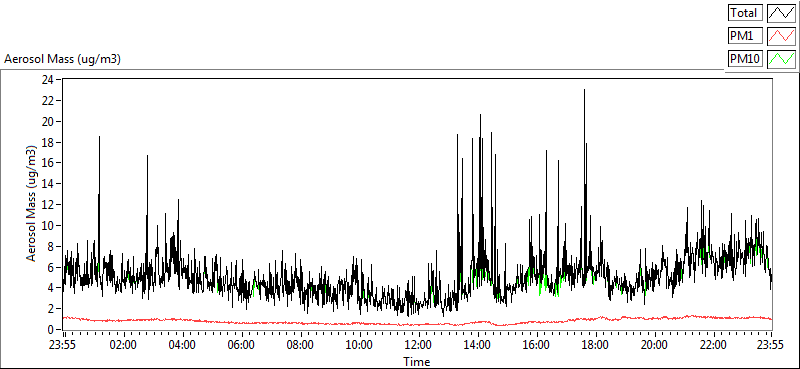The width and height of the screenshot is (800, 369).
Task: Click the 16 y-axis tick label
Action: coord(48,163)
